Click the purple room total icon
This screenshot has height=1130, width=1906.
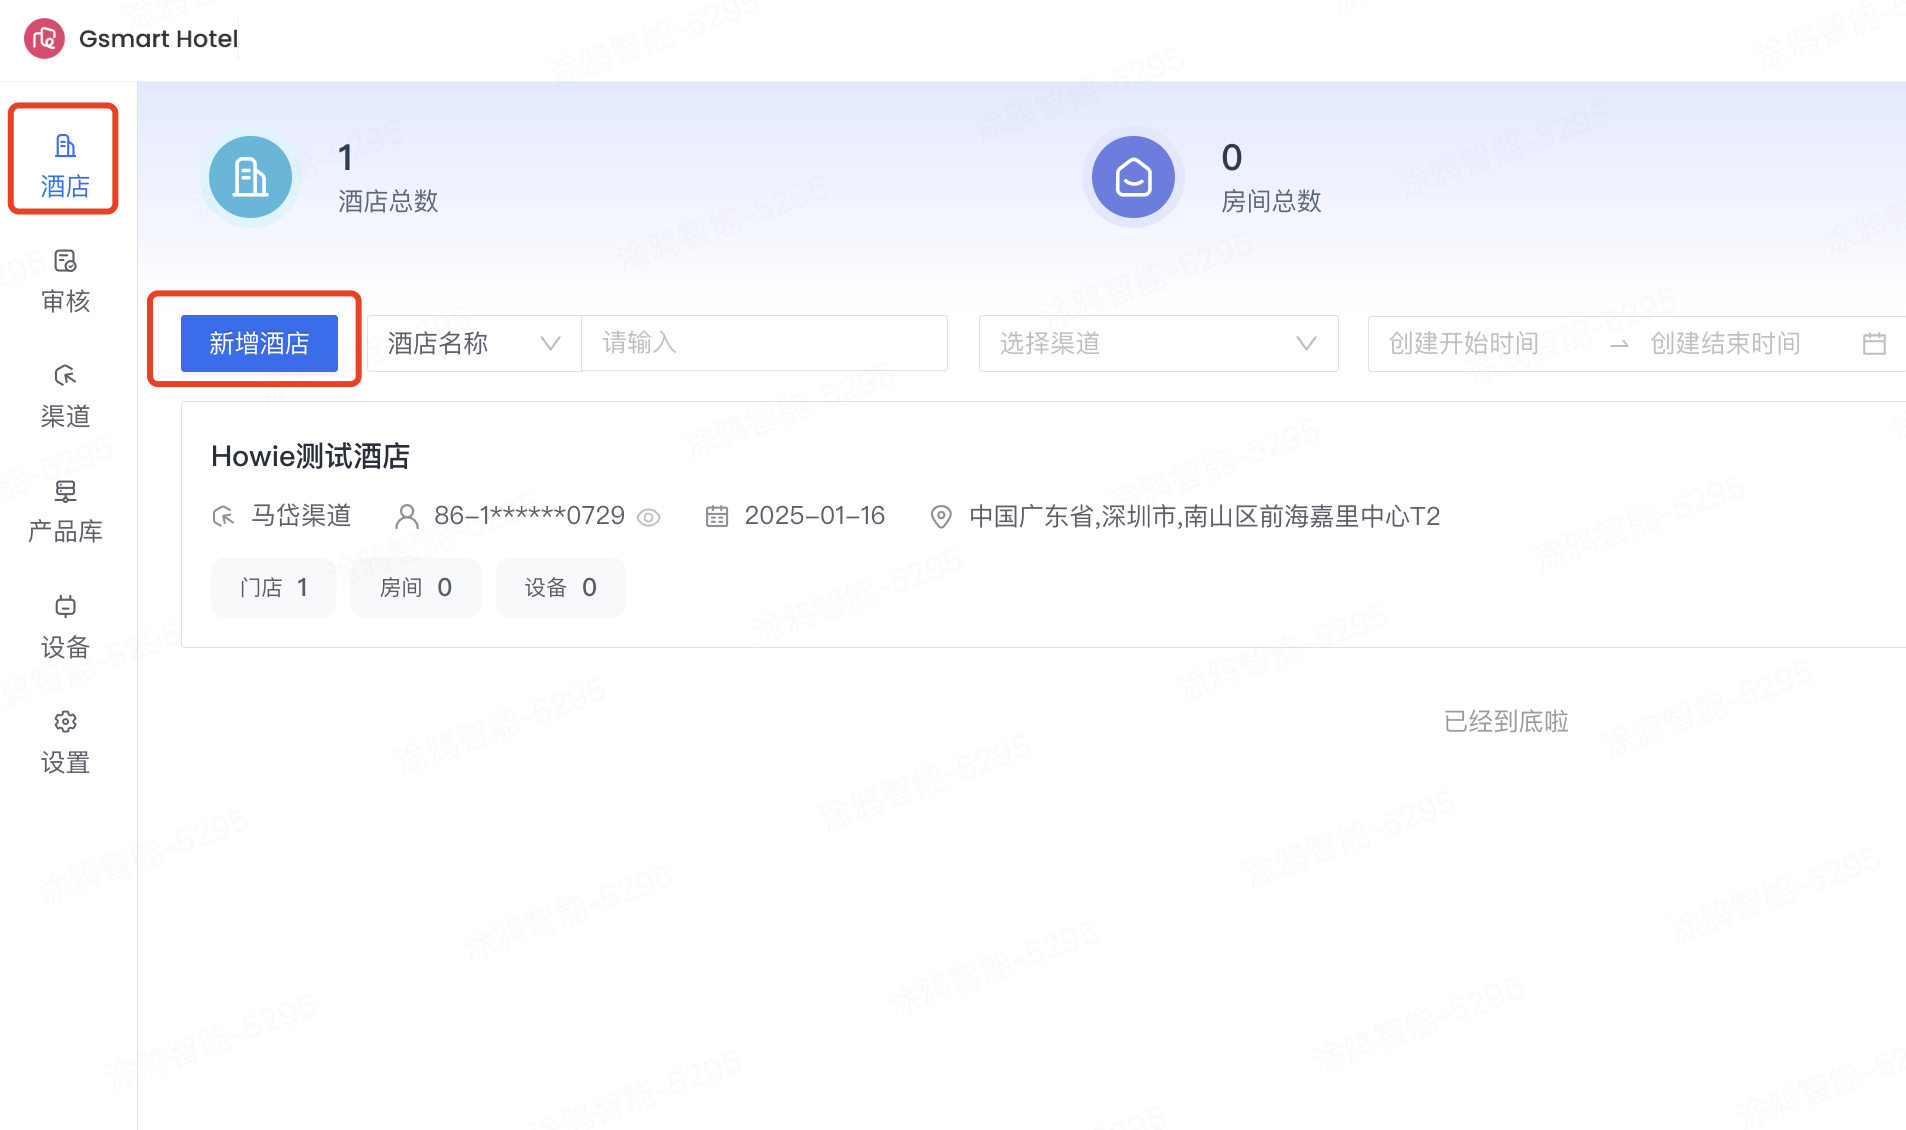click(1133, 177)
